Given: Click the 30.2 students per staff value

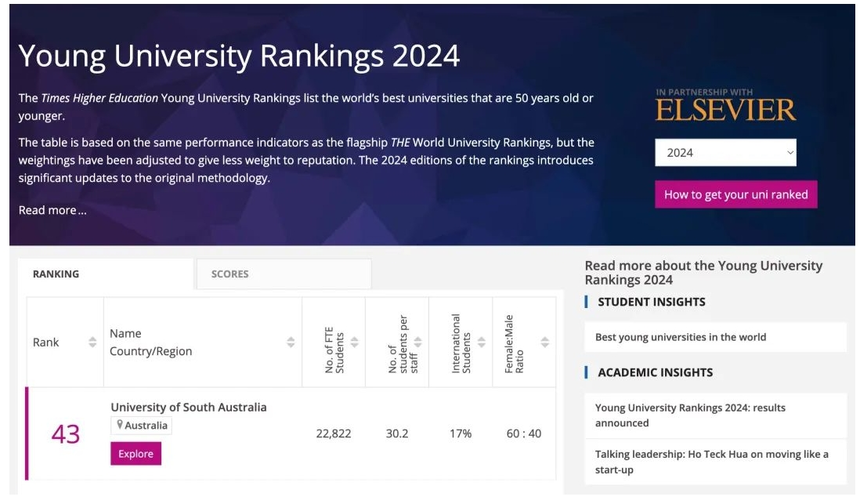Looking at the screenshot, I should (397, 433).
